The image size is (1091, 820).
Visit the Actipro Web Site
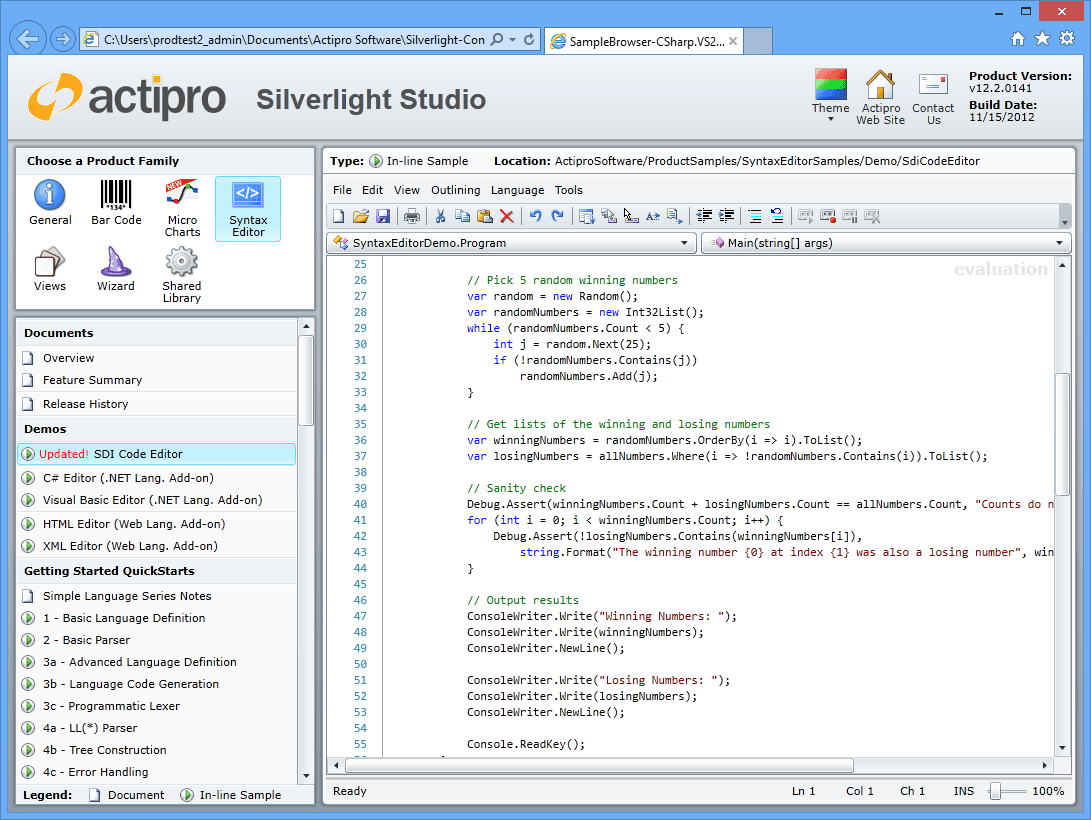coord(880,97)
